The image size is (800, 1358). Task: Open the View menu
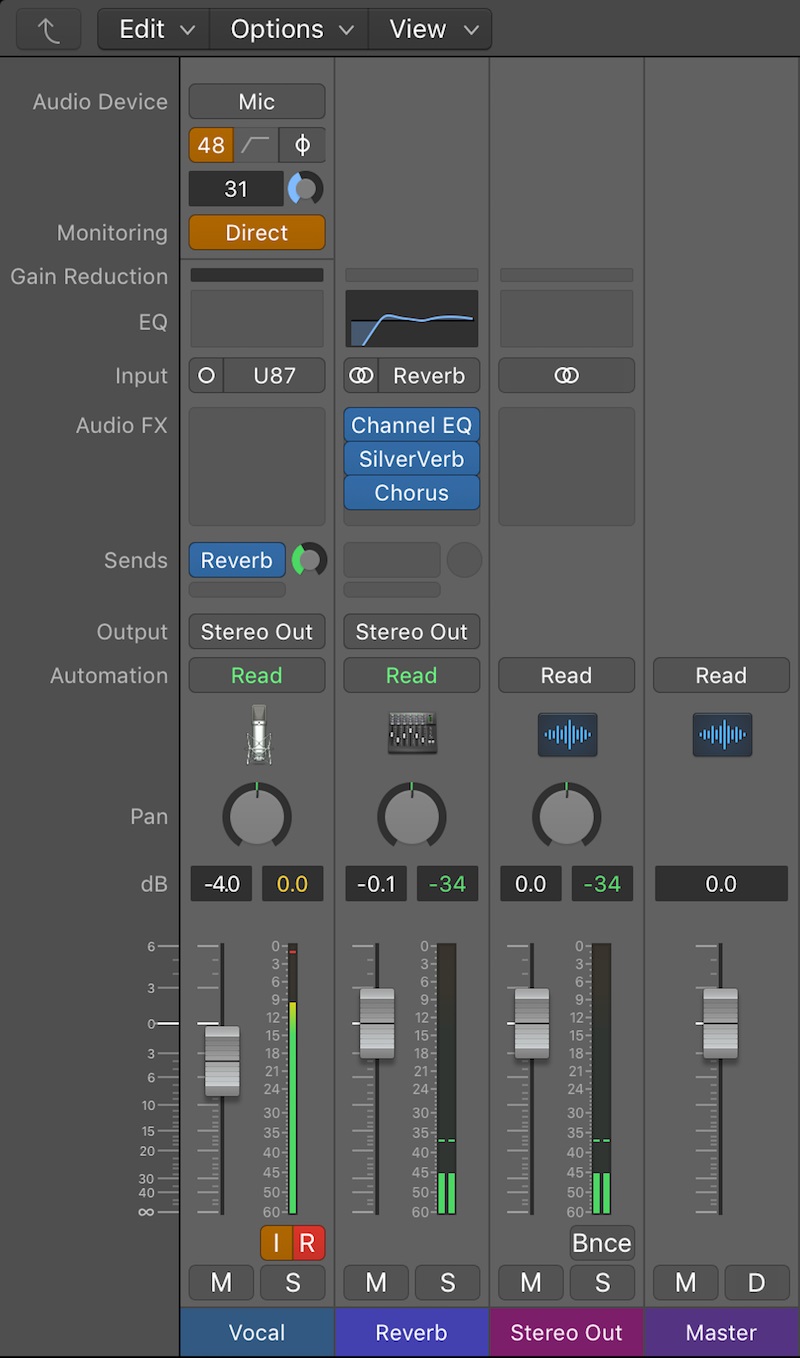431,29
